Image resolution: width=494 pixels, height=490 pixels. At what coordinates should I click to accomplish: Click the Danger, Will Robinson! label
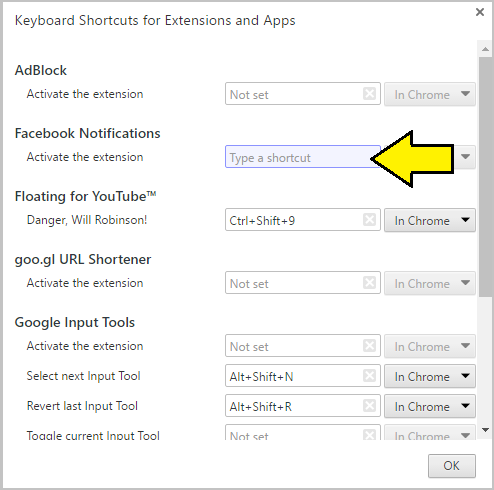87,220
